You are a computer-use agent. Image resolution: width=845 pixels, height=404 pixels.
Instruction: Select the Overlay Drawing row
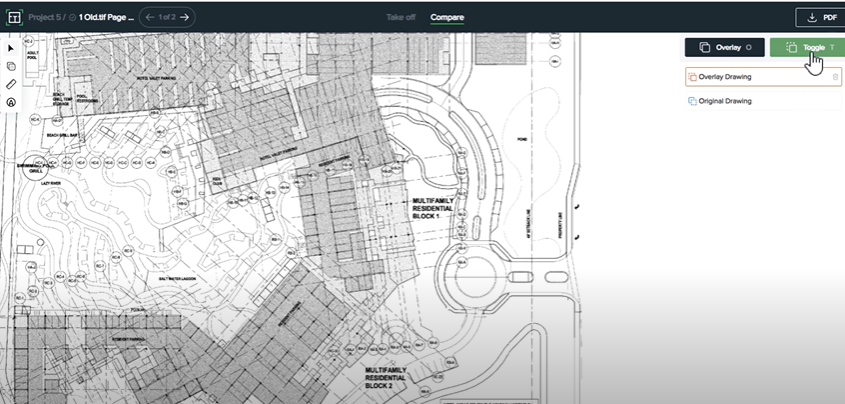tap(763, 77)
